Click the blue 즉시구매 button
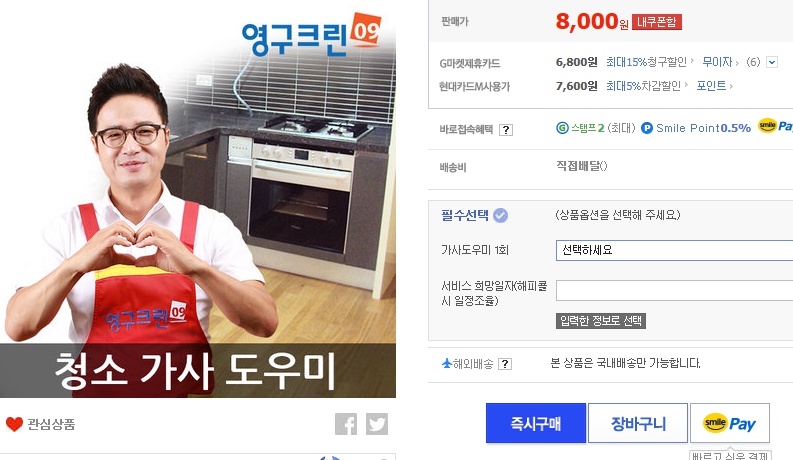The height and width of the screenshot is (460, 793). (536, 423)
